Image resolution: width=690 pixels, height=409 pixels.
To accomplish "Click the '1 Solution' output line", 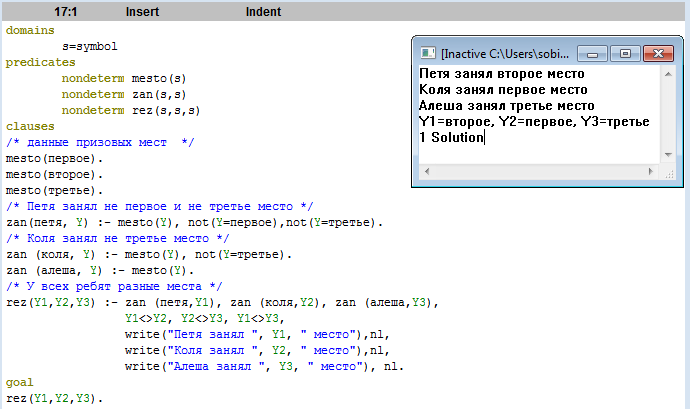I will pyautogui.click(x=451, y=137).
